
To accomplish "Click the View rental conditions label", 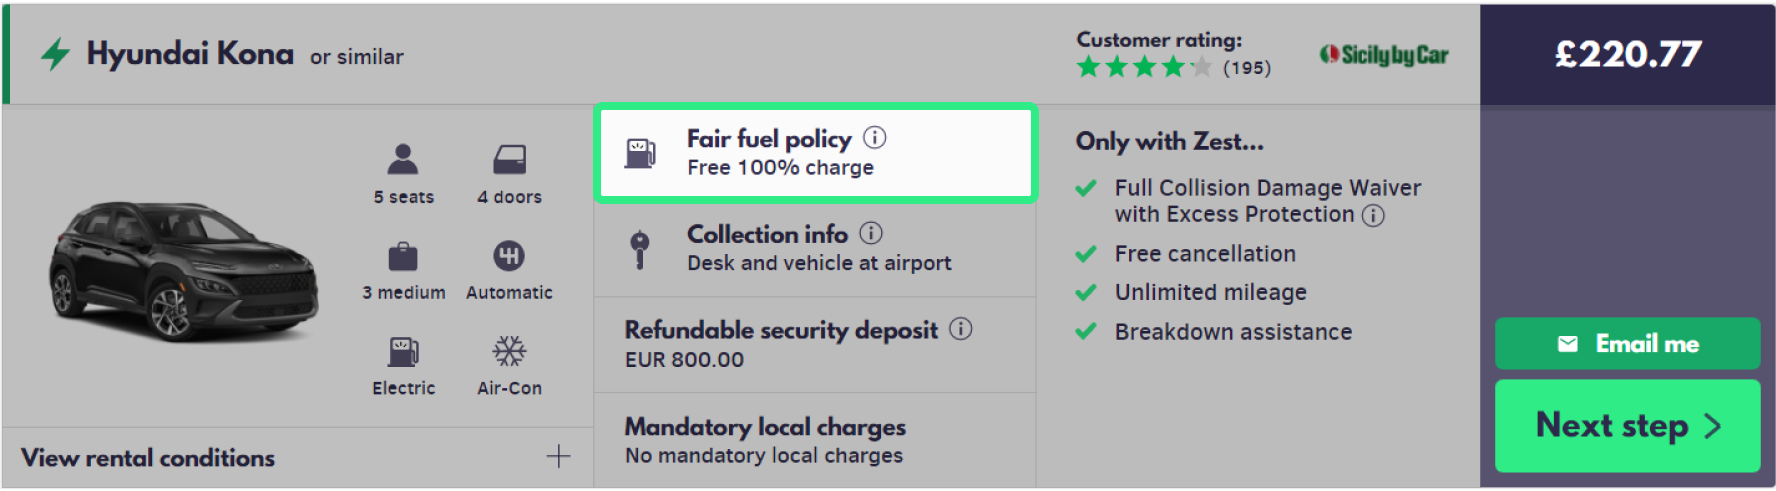I will click(x=148, y=458).
